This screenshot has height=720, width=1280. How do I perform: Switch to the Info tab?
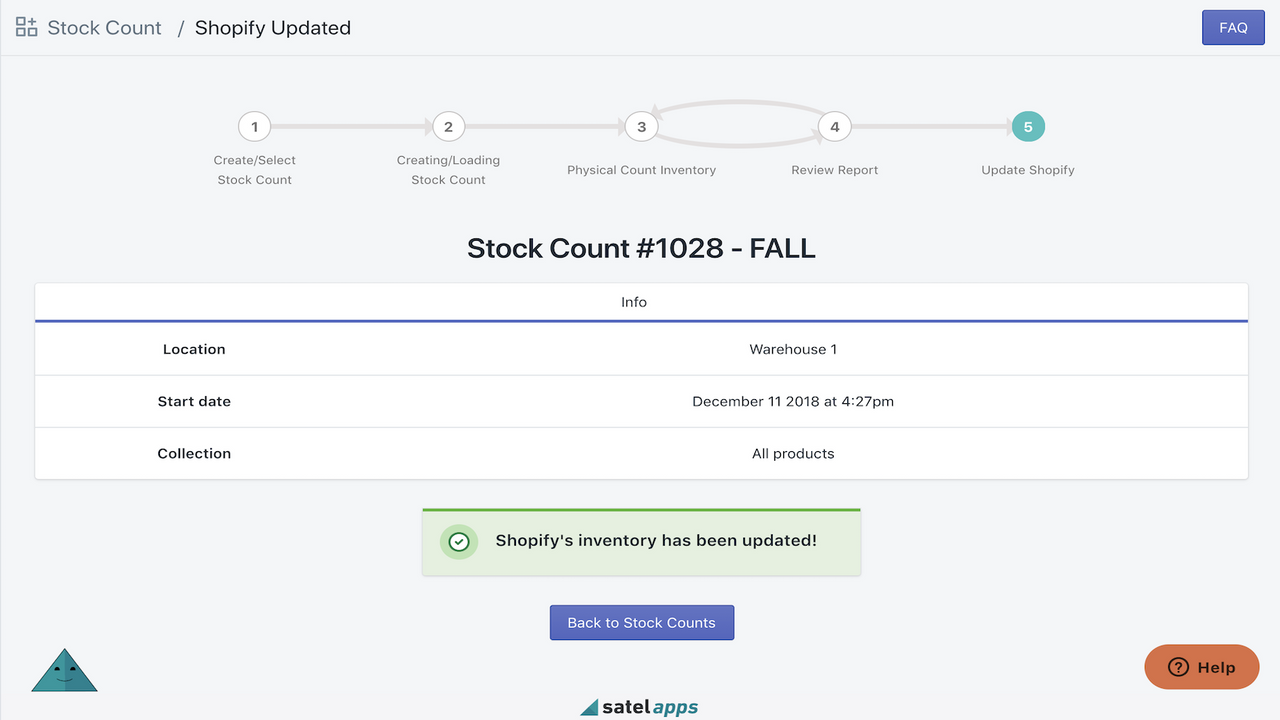(x=634, y=301)
